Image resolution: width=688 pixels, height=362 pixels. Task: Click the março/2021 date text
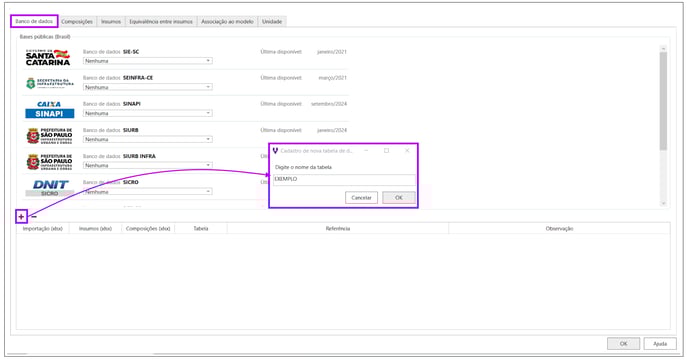pos(333,78)
